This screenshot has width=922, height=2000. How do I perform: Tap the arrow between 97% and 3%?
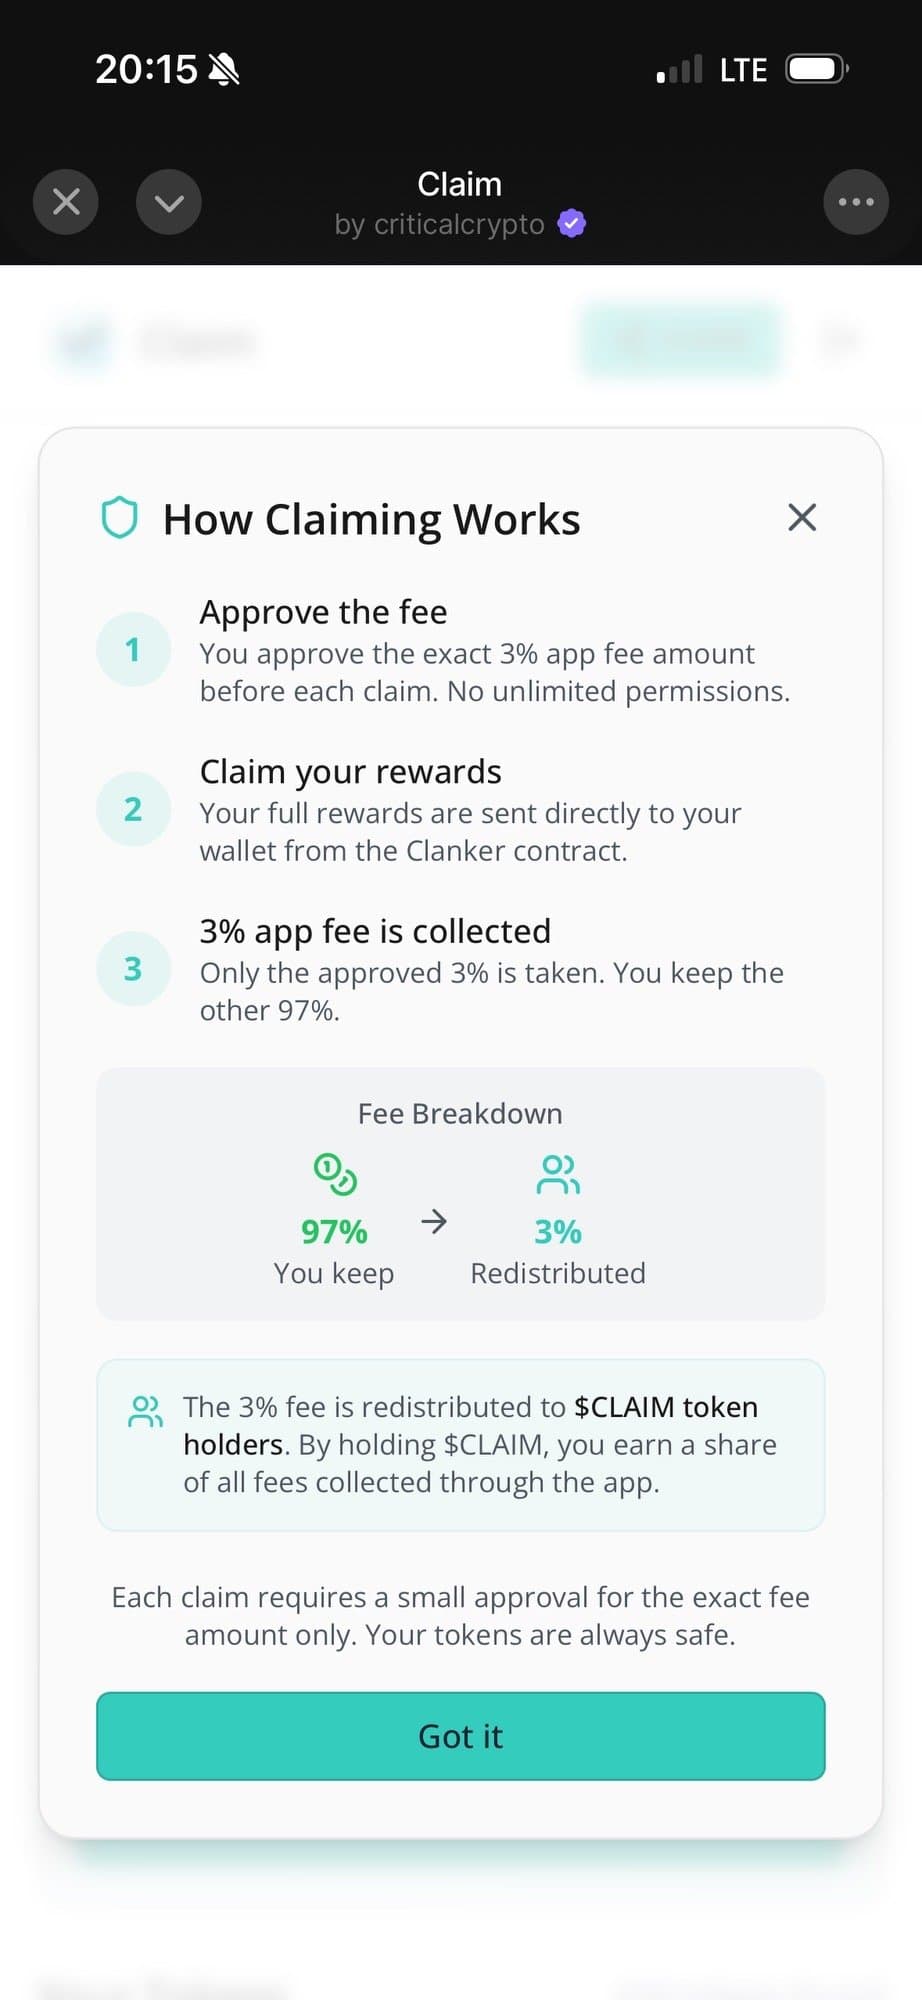pyautogui.click(x=434, y=1221)
